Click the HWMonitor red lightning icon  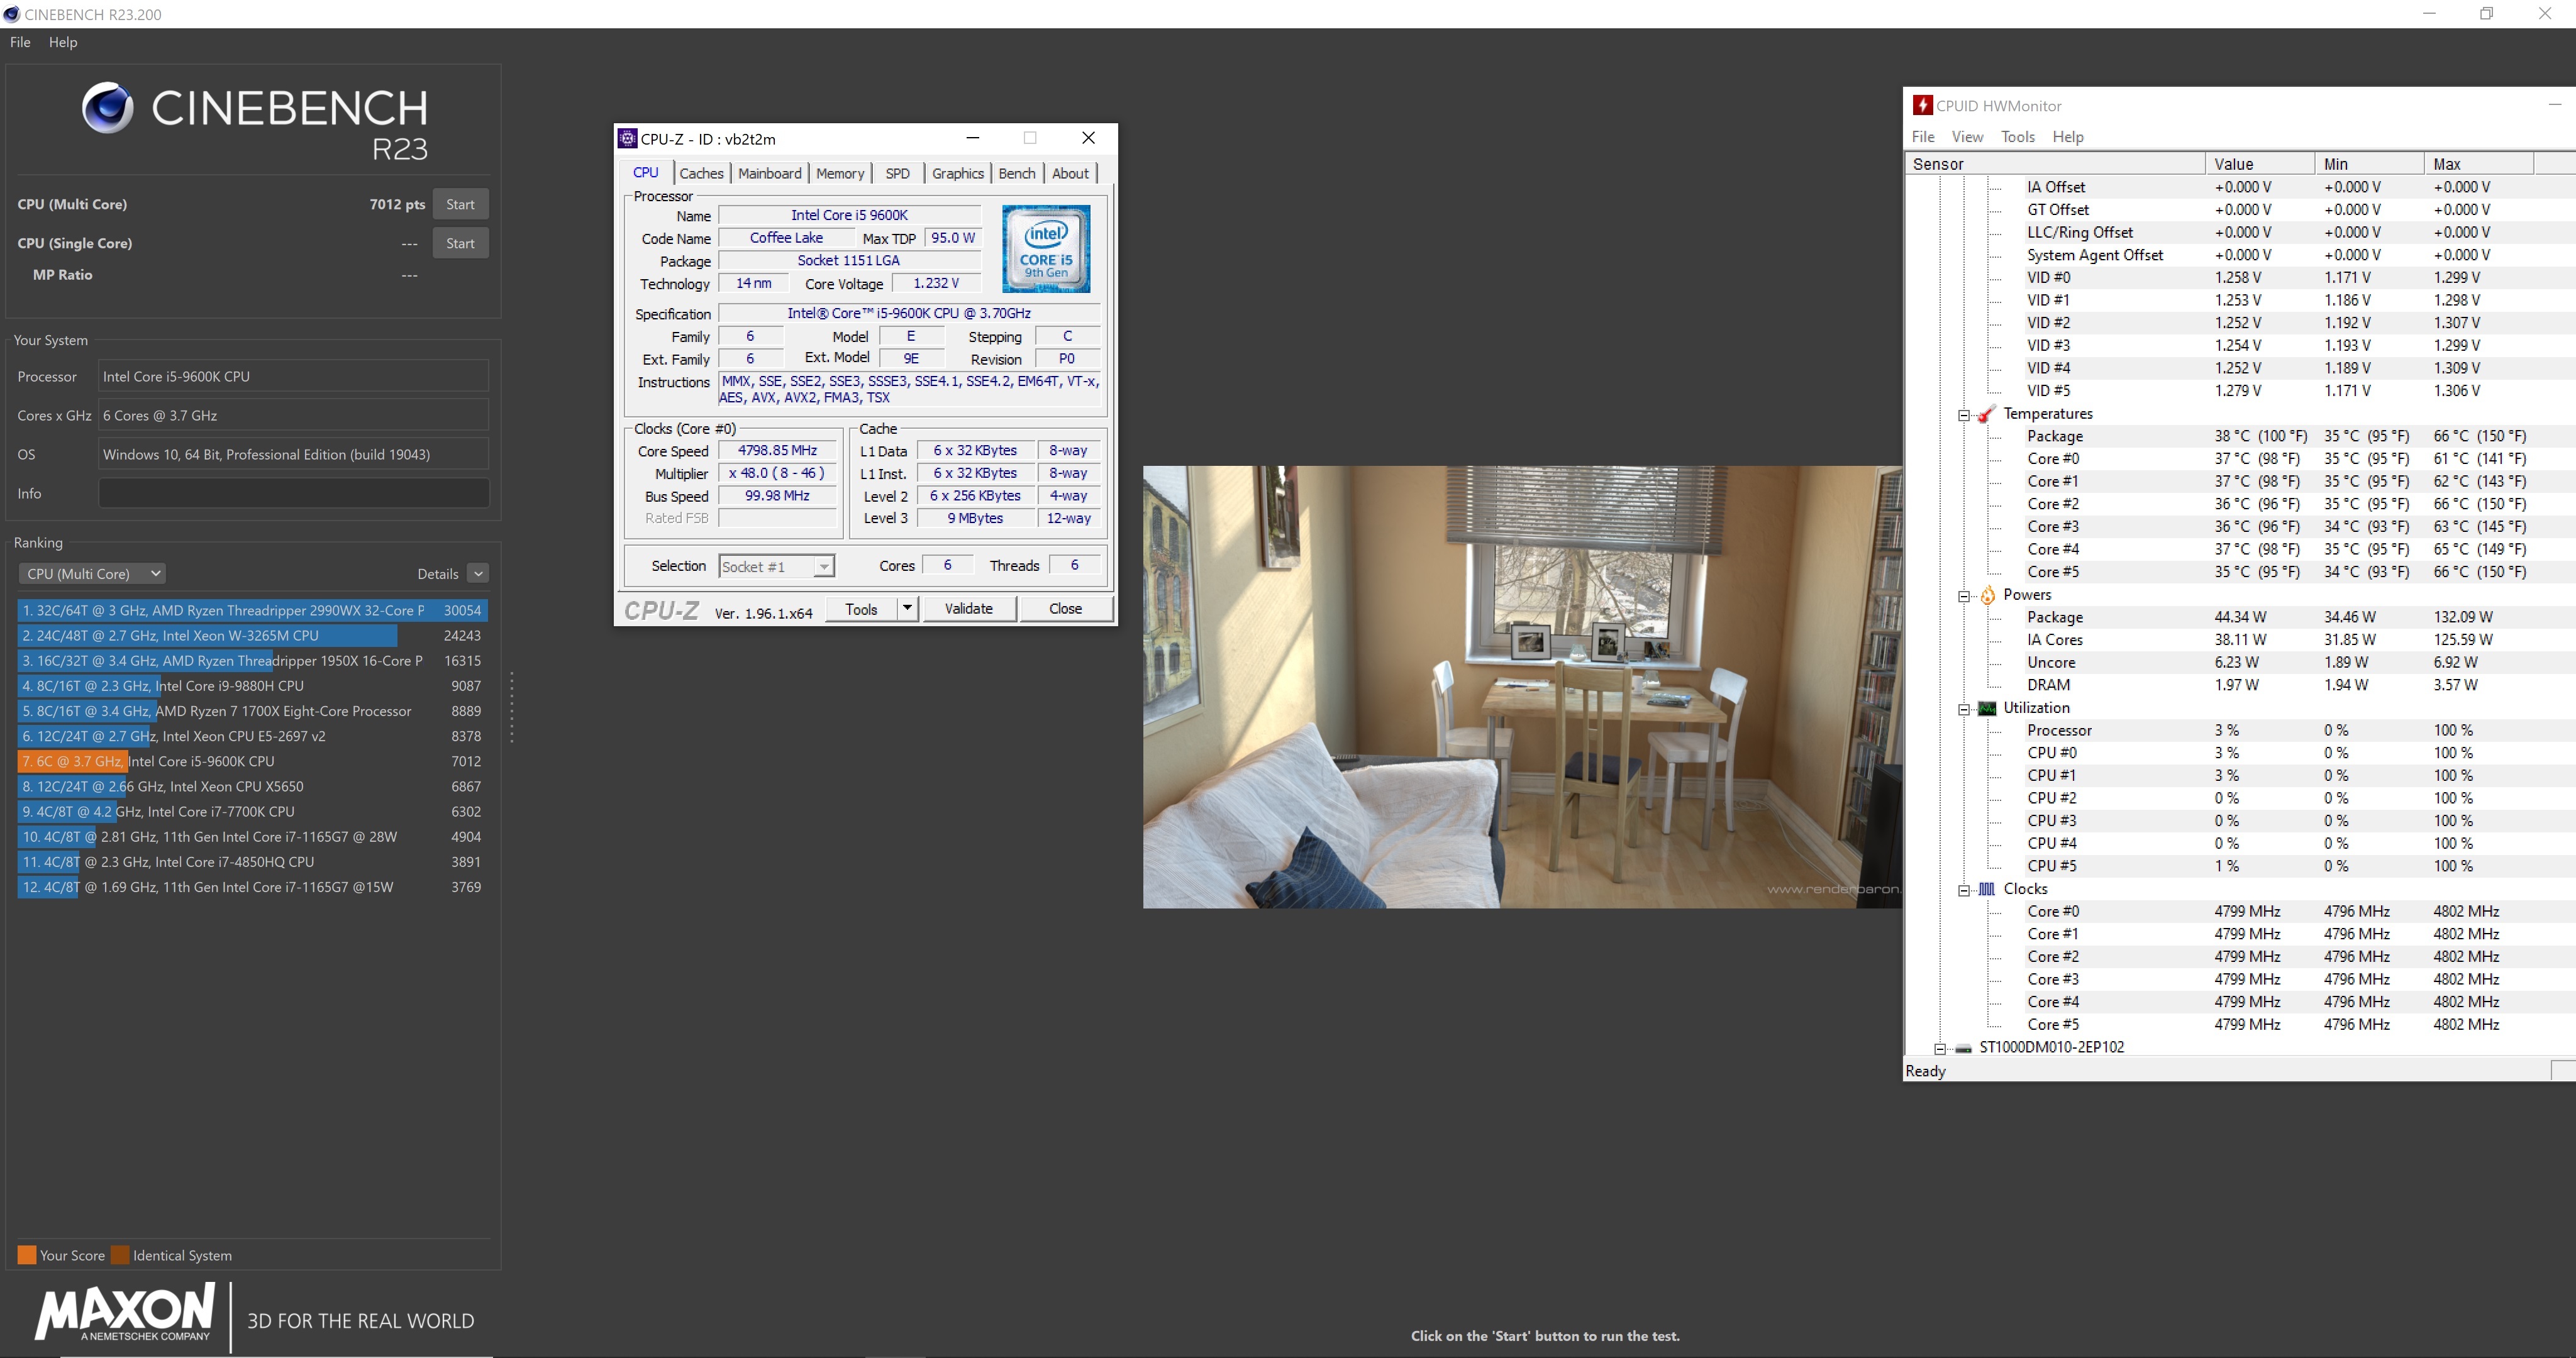(x=1922, y=105)
